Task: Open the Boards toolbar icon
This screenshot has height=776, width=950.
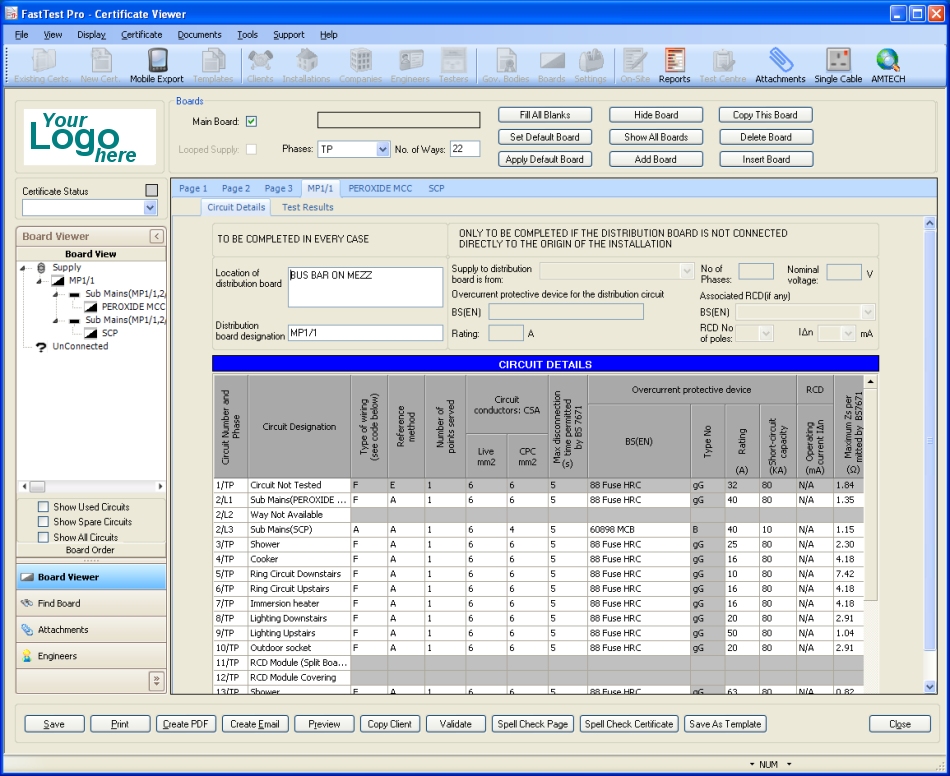Action: click(551, 65)
